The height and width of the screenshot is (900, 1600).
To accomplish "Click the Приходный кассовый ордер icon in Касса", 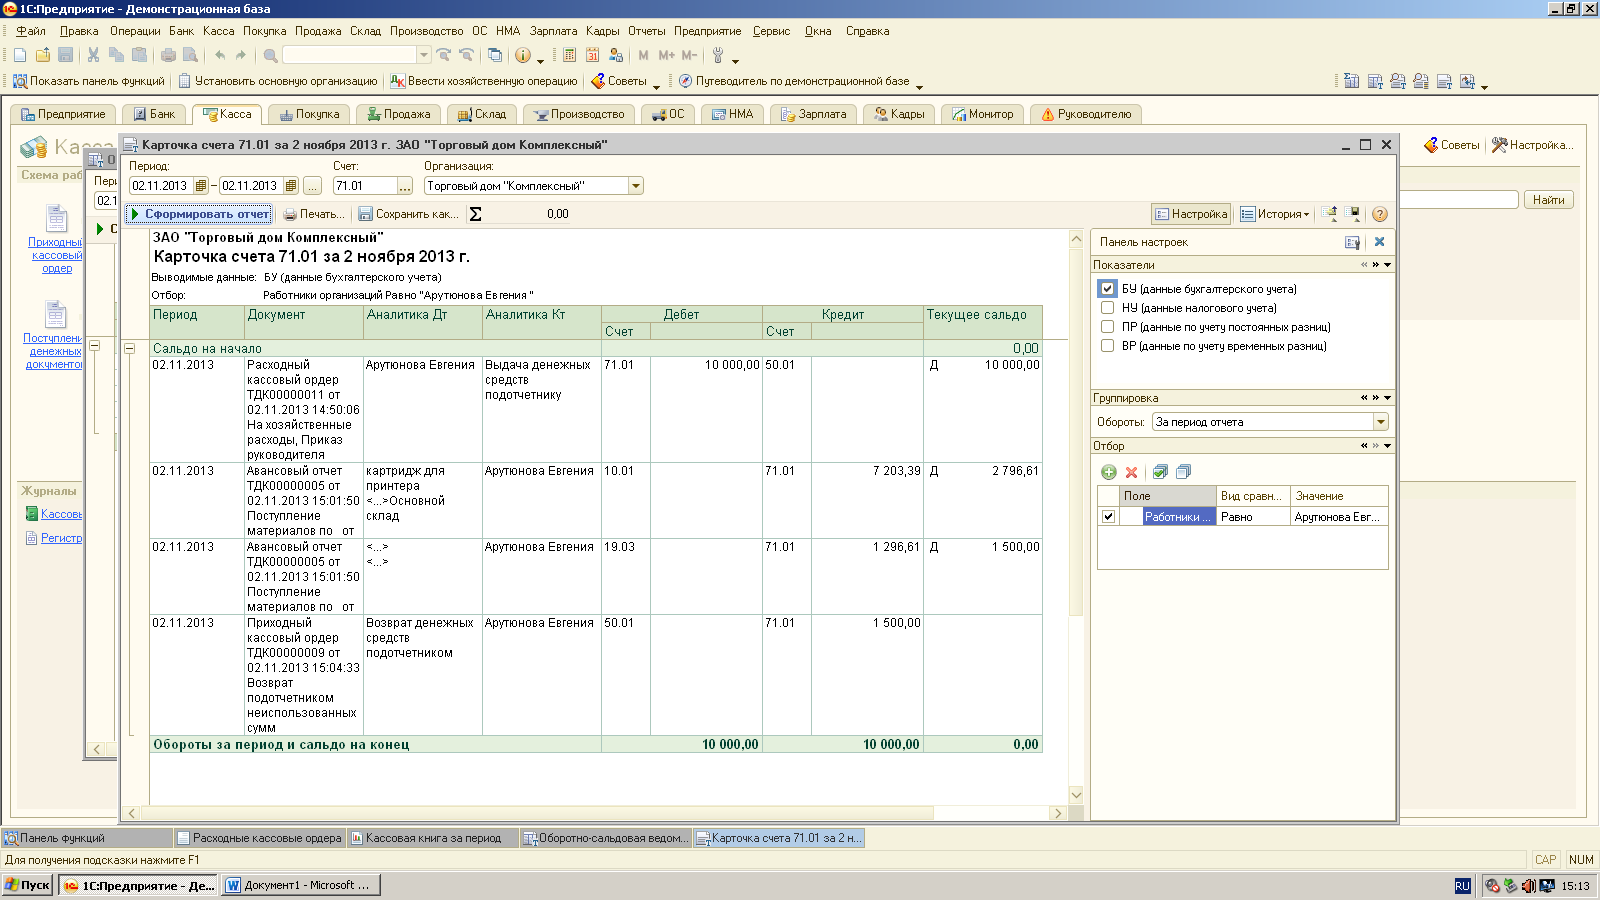I will pos(56,218).
